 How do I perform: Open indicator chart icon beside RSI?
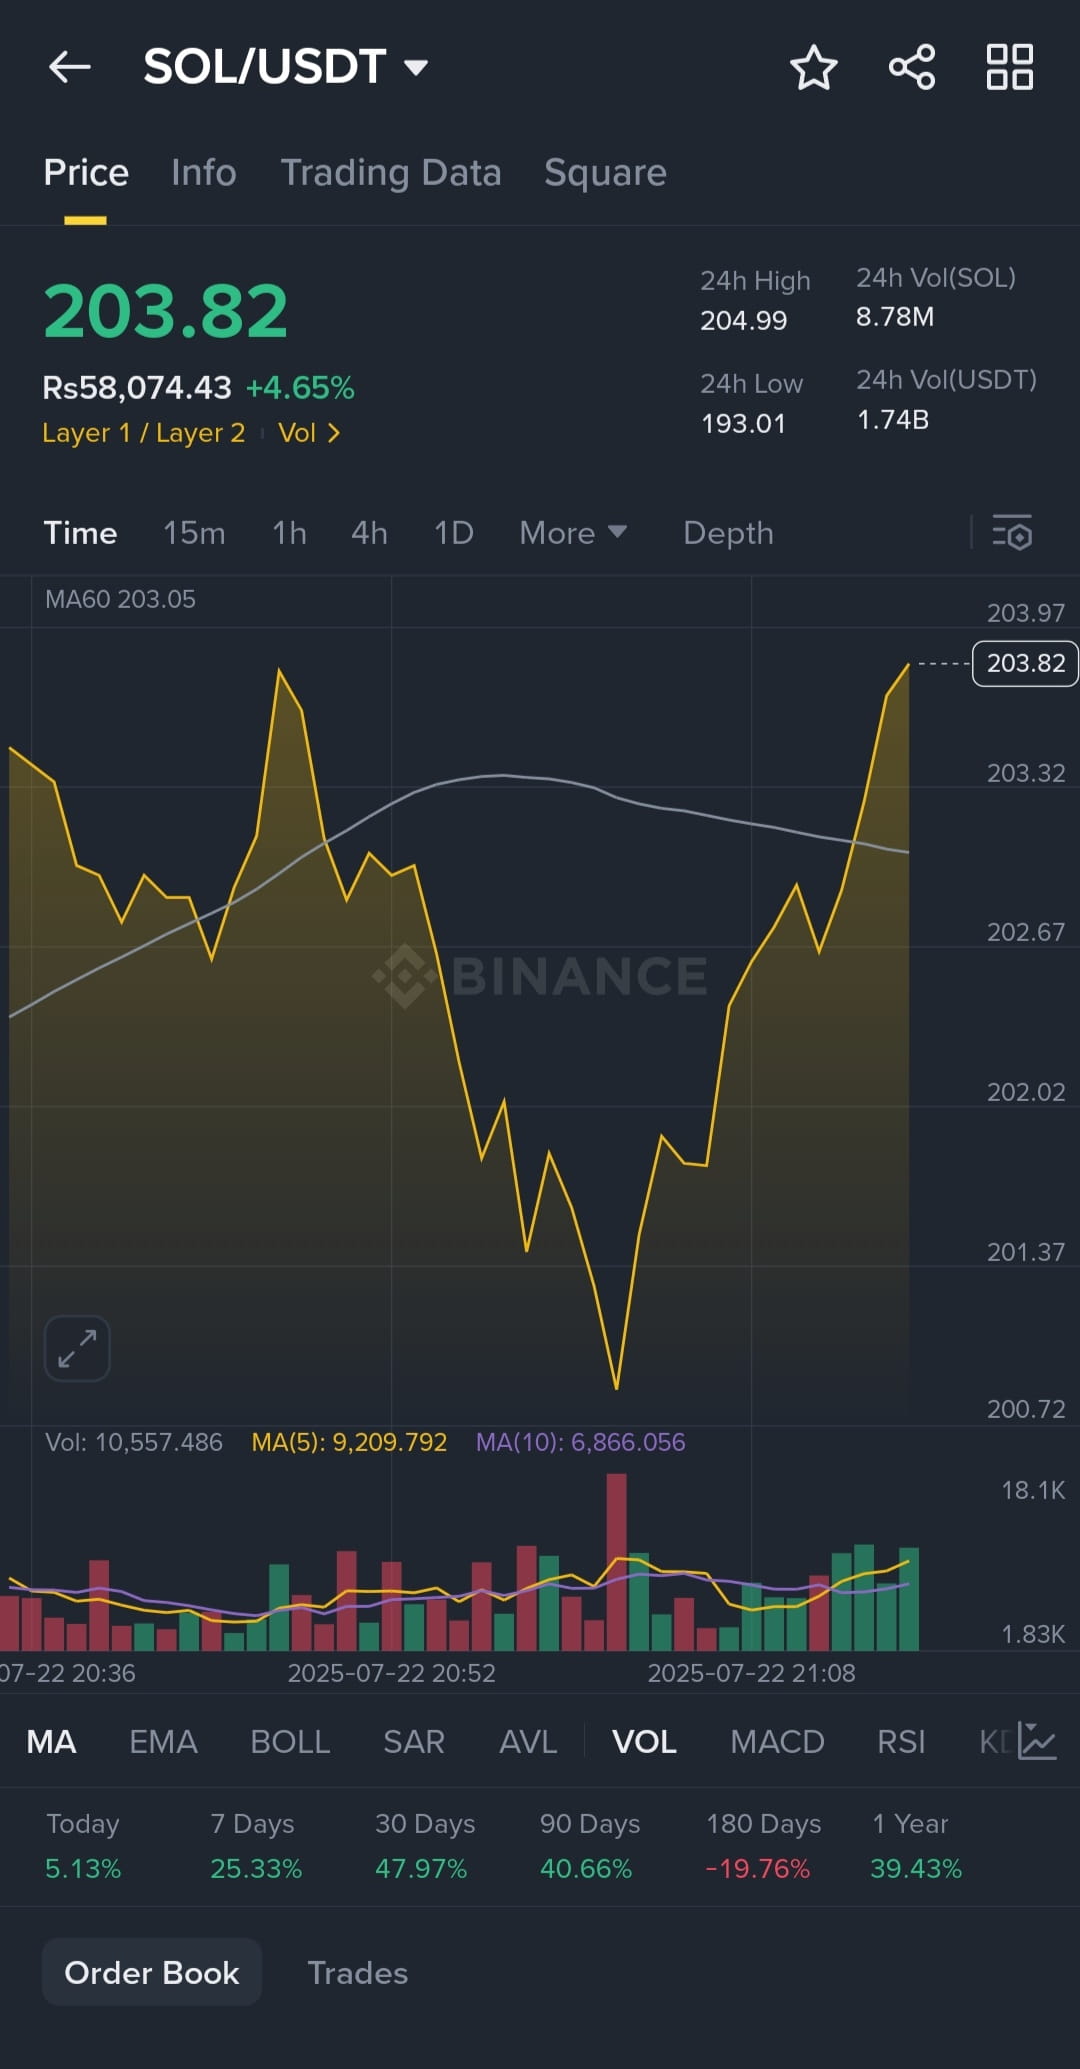tap(1037, 1741)
